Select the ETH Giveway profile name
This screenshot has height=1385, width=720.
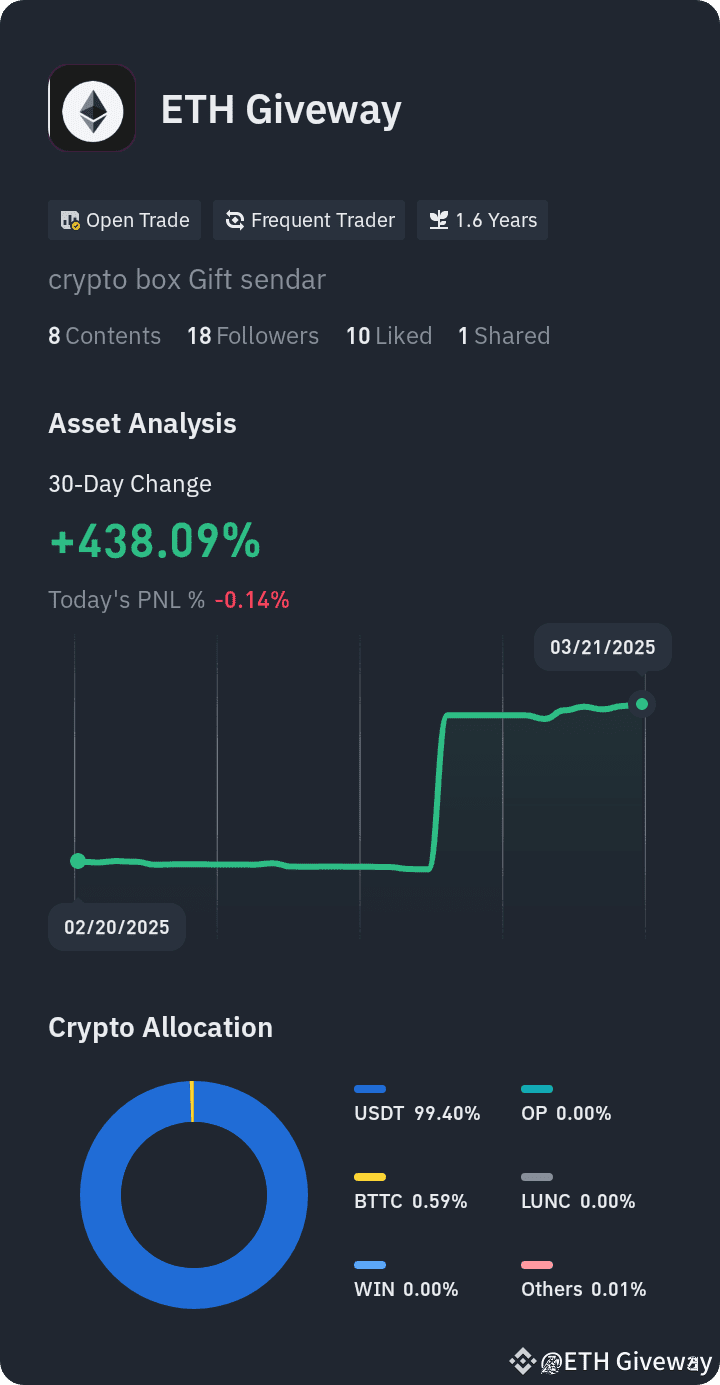coord(281,109)
